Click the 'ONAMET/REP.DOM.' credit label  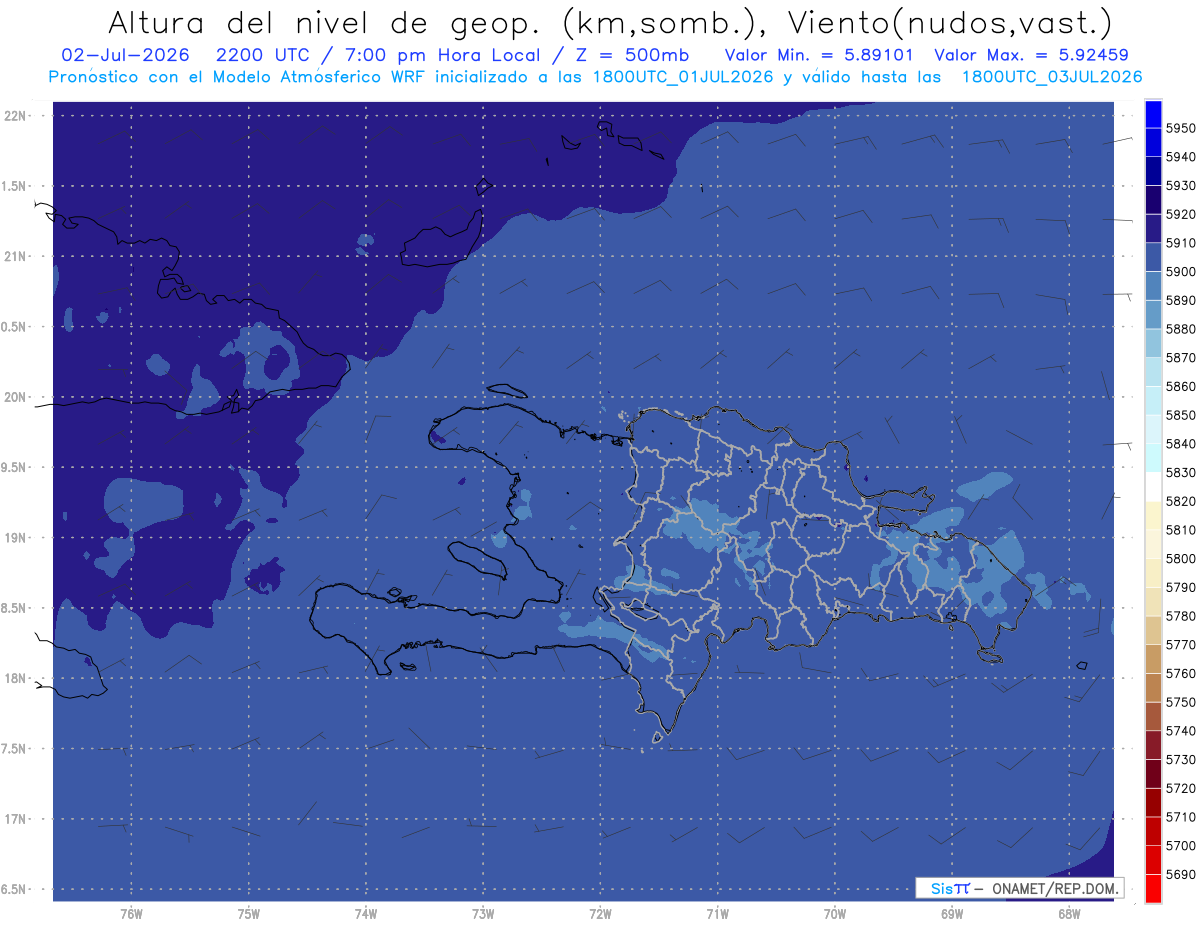(1053, 888)
